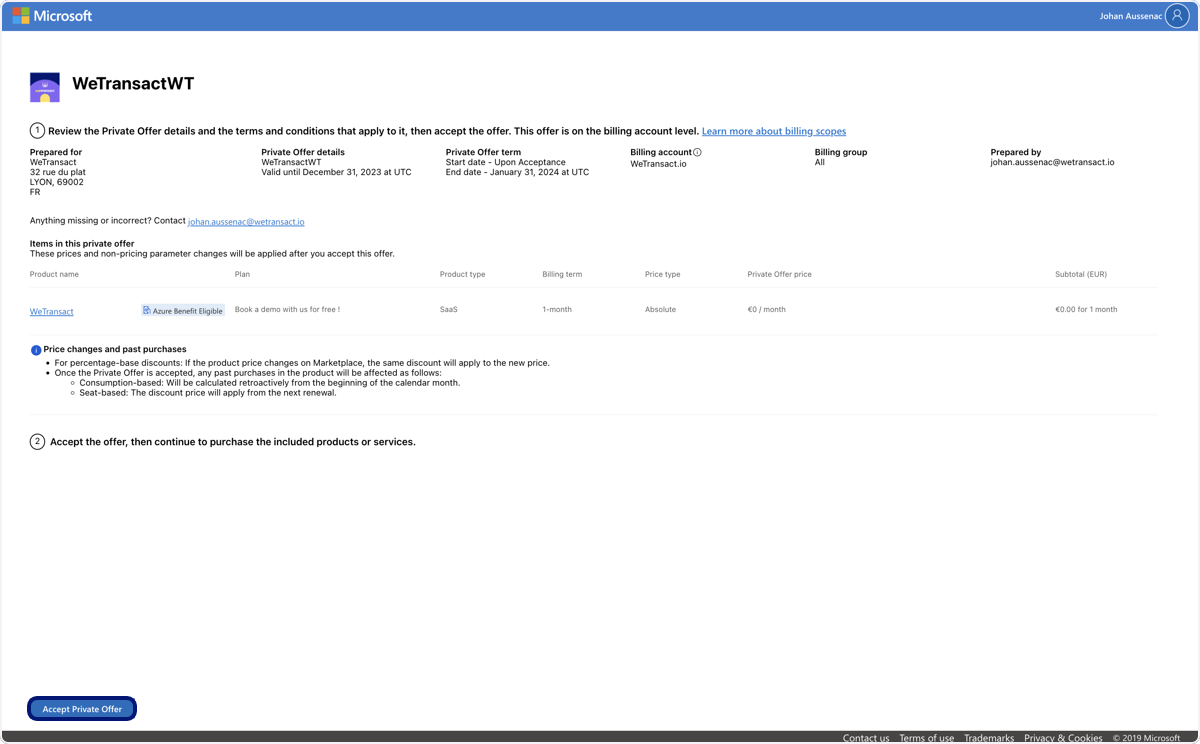
Task: Click the Billing term column header
Action: (562, 274)
